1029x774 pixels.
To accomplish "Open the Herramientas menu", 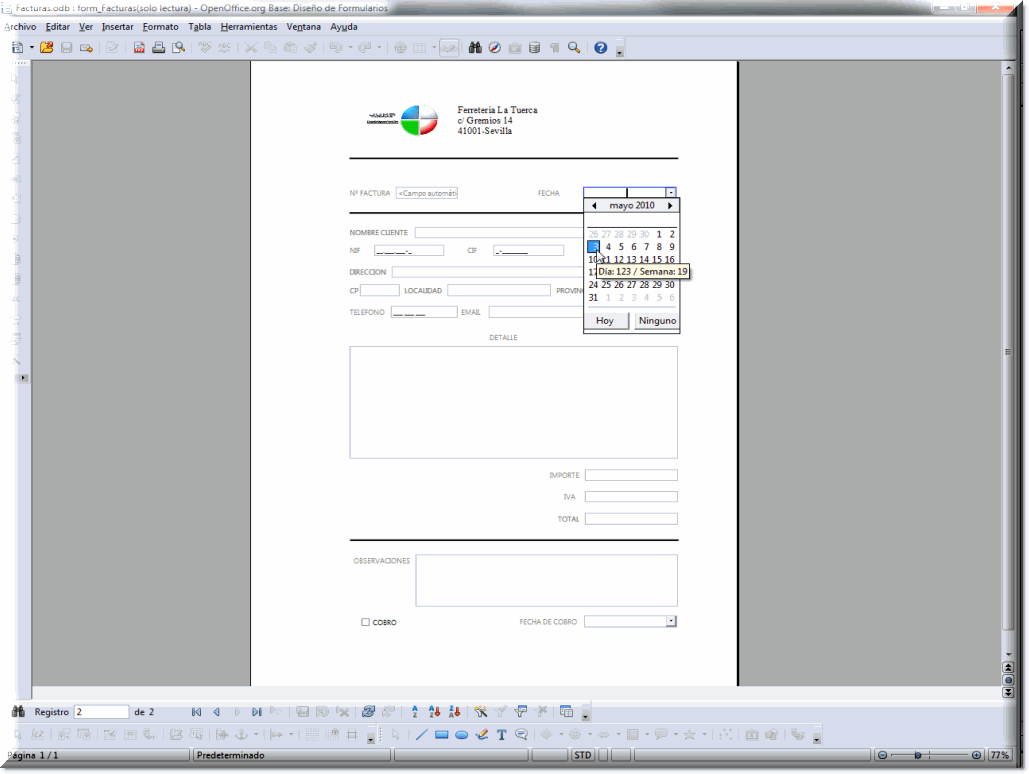I will pyautogui.click(x=249, y=27).
